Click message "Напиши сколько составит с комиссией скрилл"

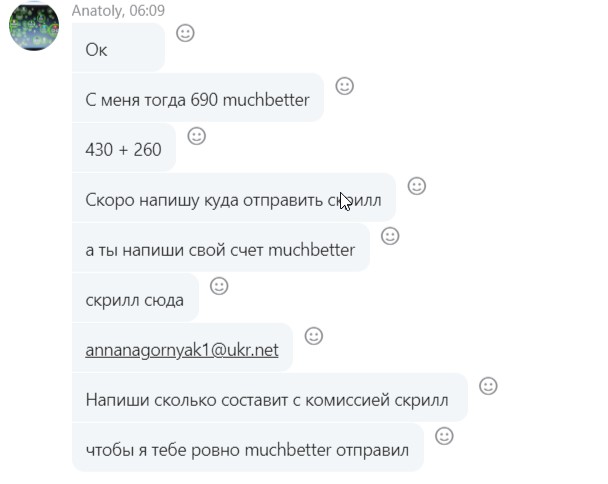click(270, 398)
